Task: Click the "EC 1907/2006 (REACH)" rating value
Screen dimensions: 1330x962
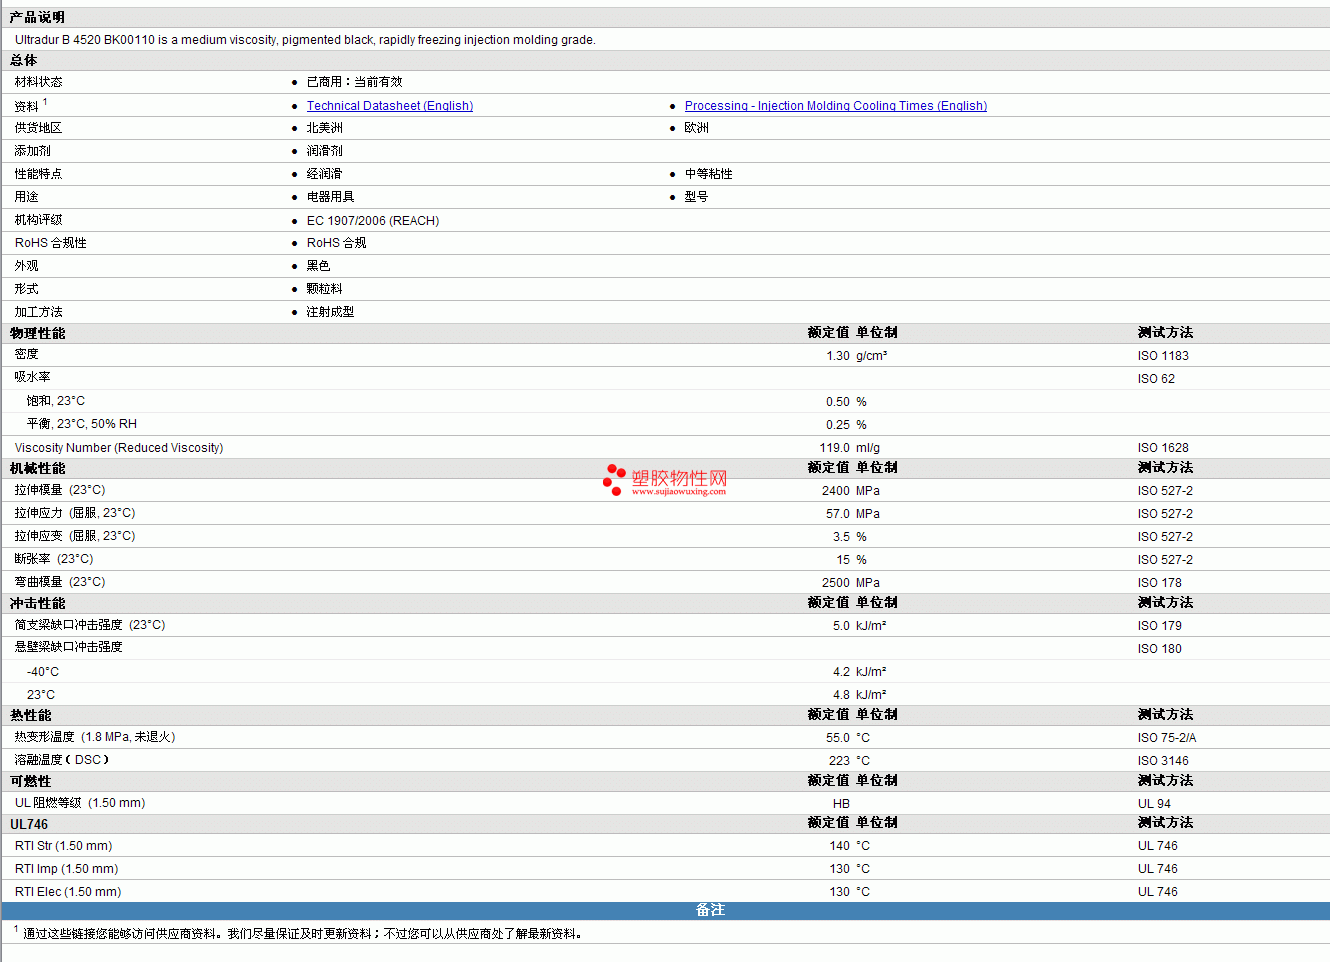Action: (x=373, y=221)
